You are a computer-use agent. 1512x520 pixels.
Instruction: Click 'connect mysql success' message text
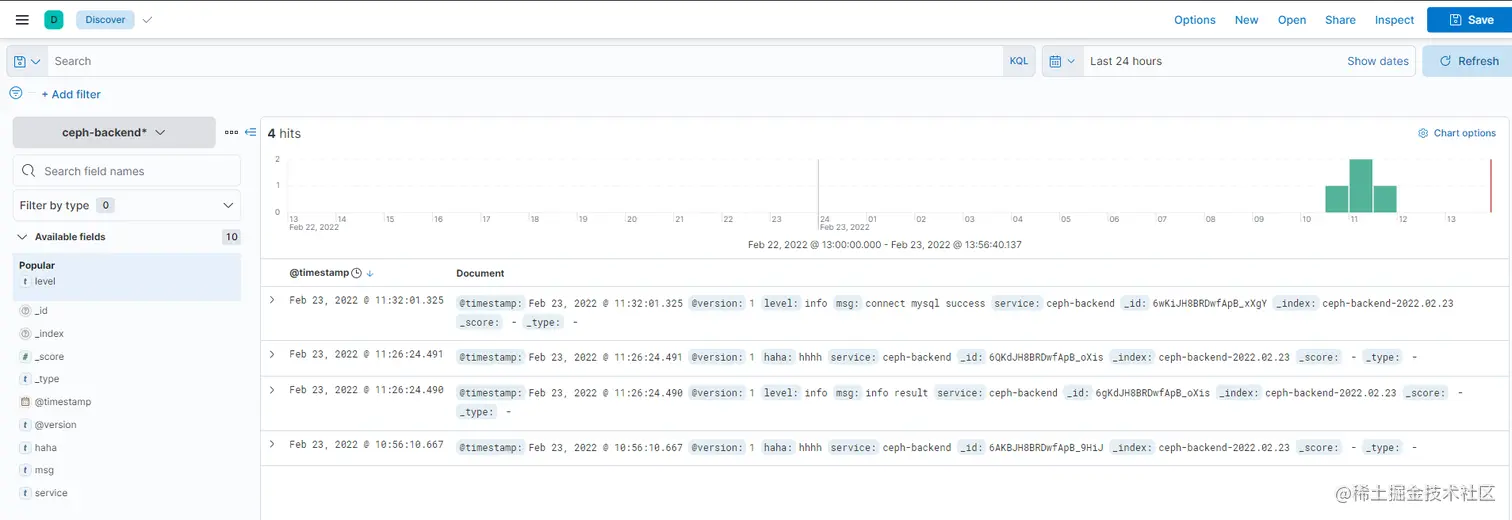[x=925, y=303]
